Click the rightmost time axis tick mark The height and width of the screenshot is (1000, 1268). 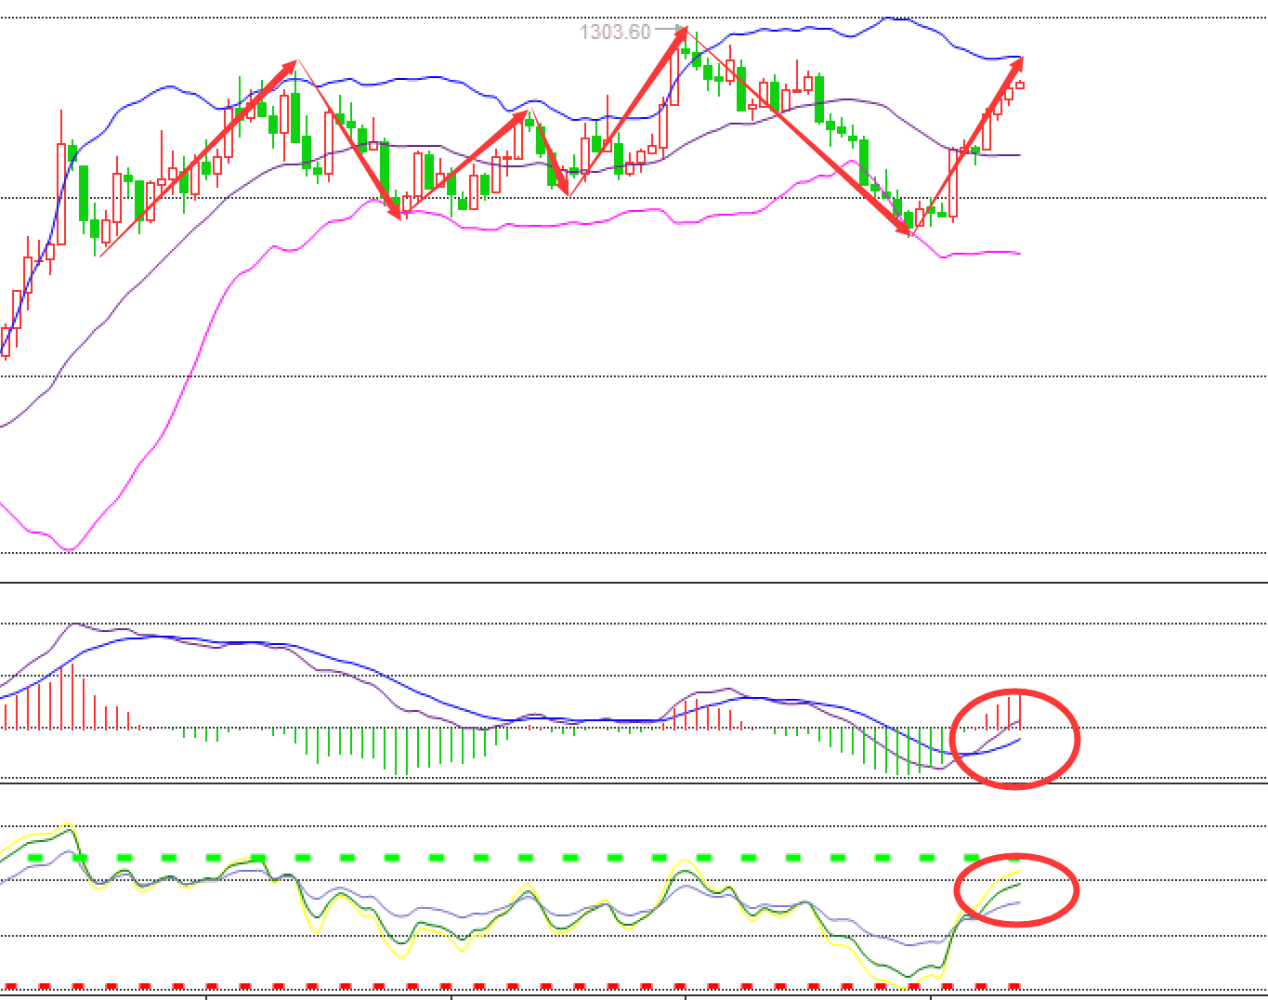[x=931, y=996]
